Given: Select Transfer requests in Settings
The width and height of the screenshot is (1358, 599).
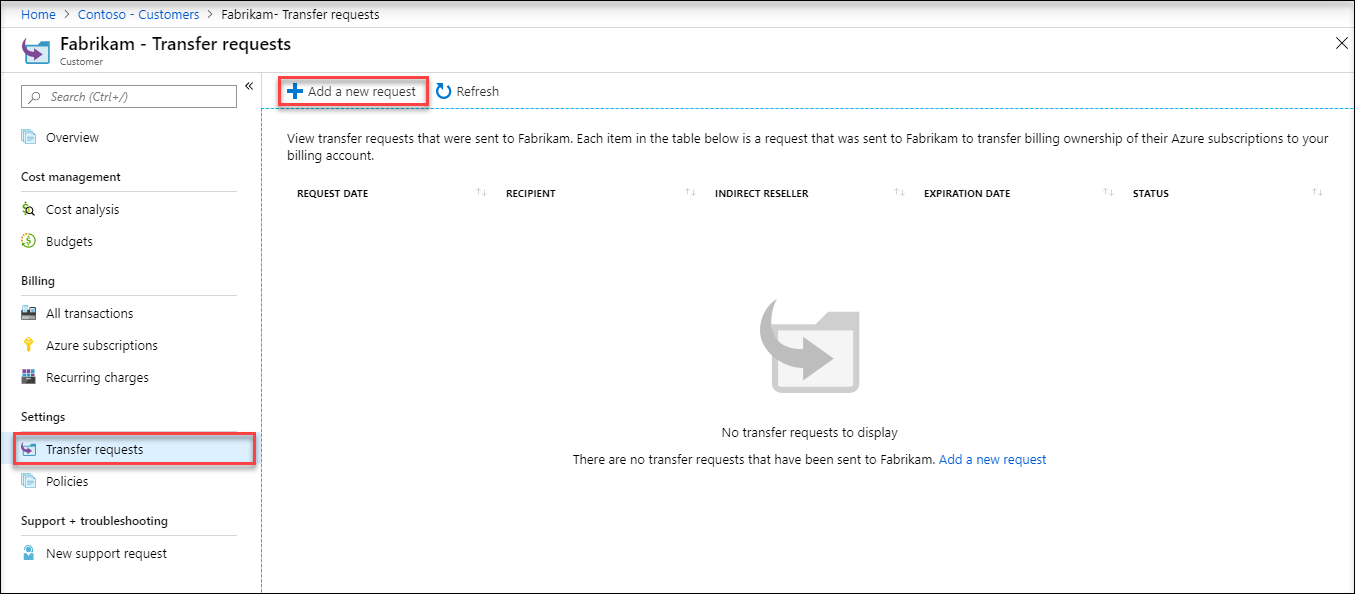Looking at the screenshot, I should click(135, 449).
